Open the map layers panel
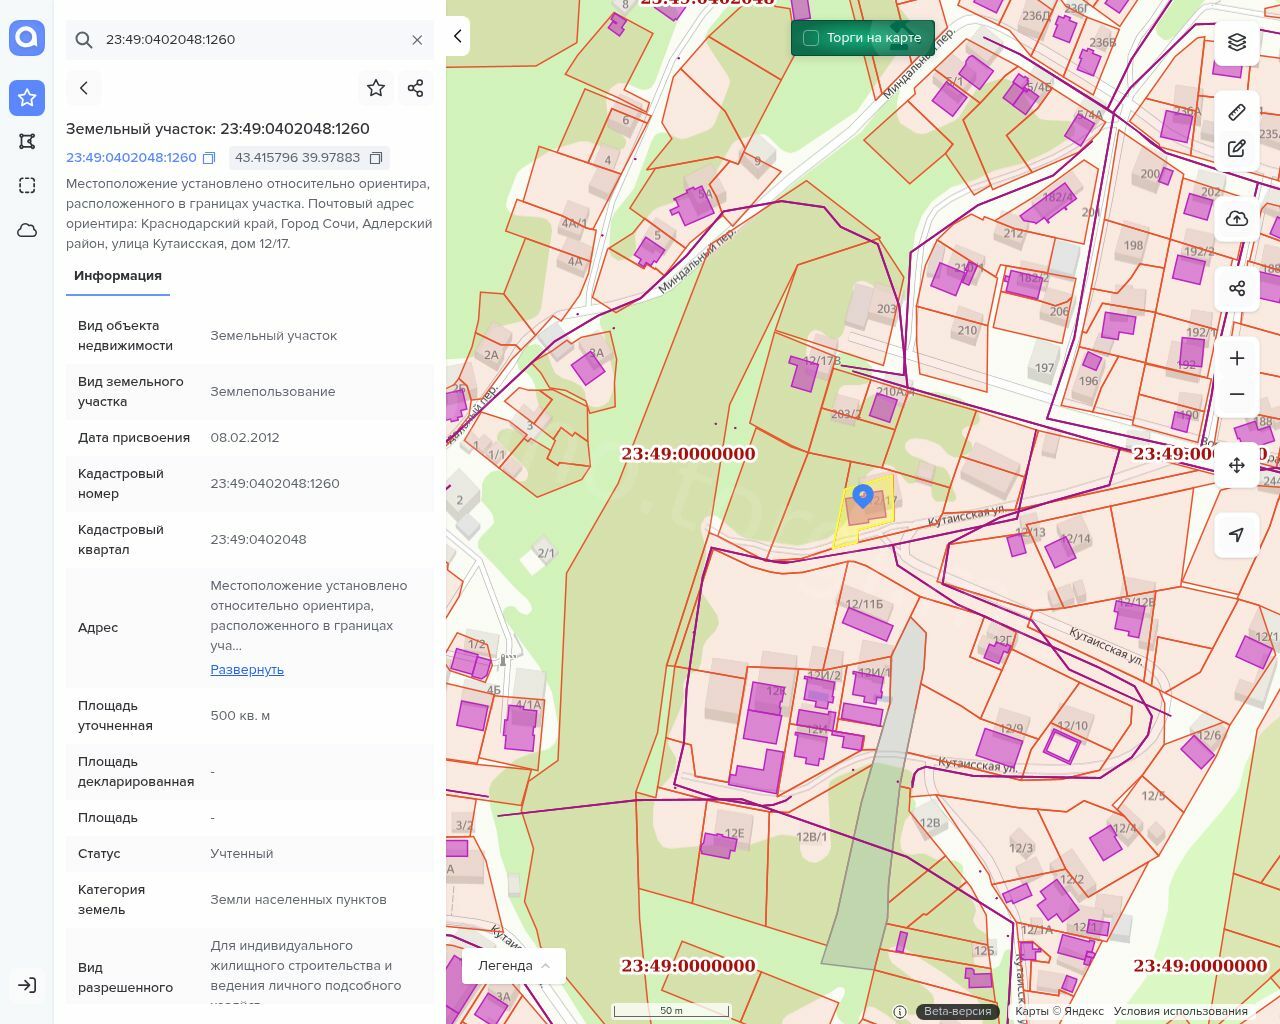Image resolution: width=1280 pixels, height=1024 pixels. click(x=1237, y=42)
